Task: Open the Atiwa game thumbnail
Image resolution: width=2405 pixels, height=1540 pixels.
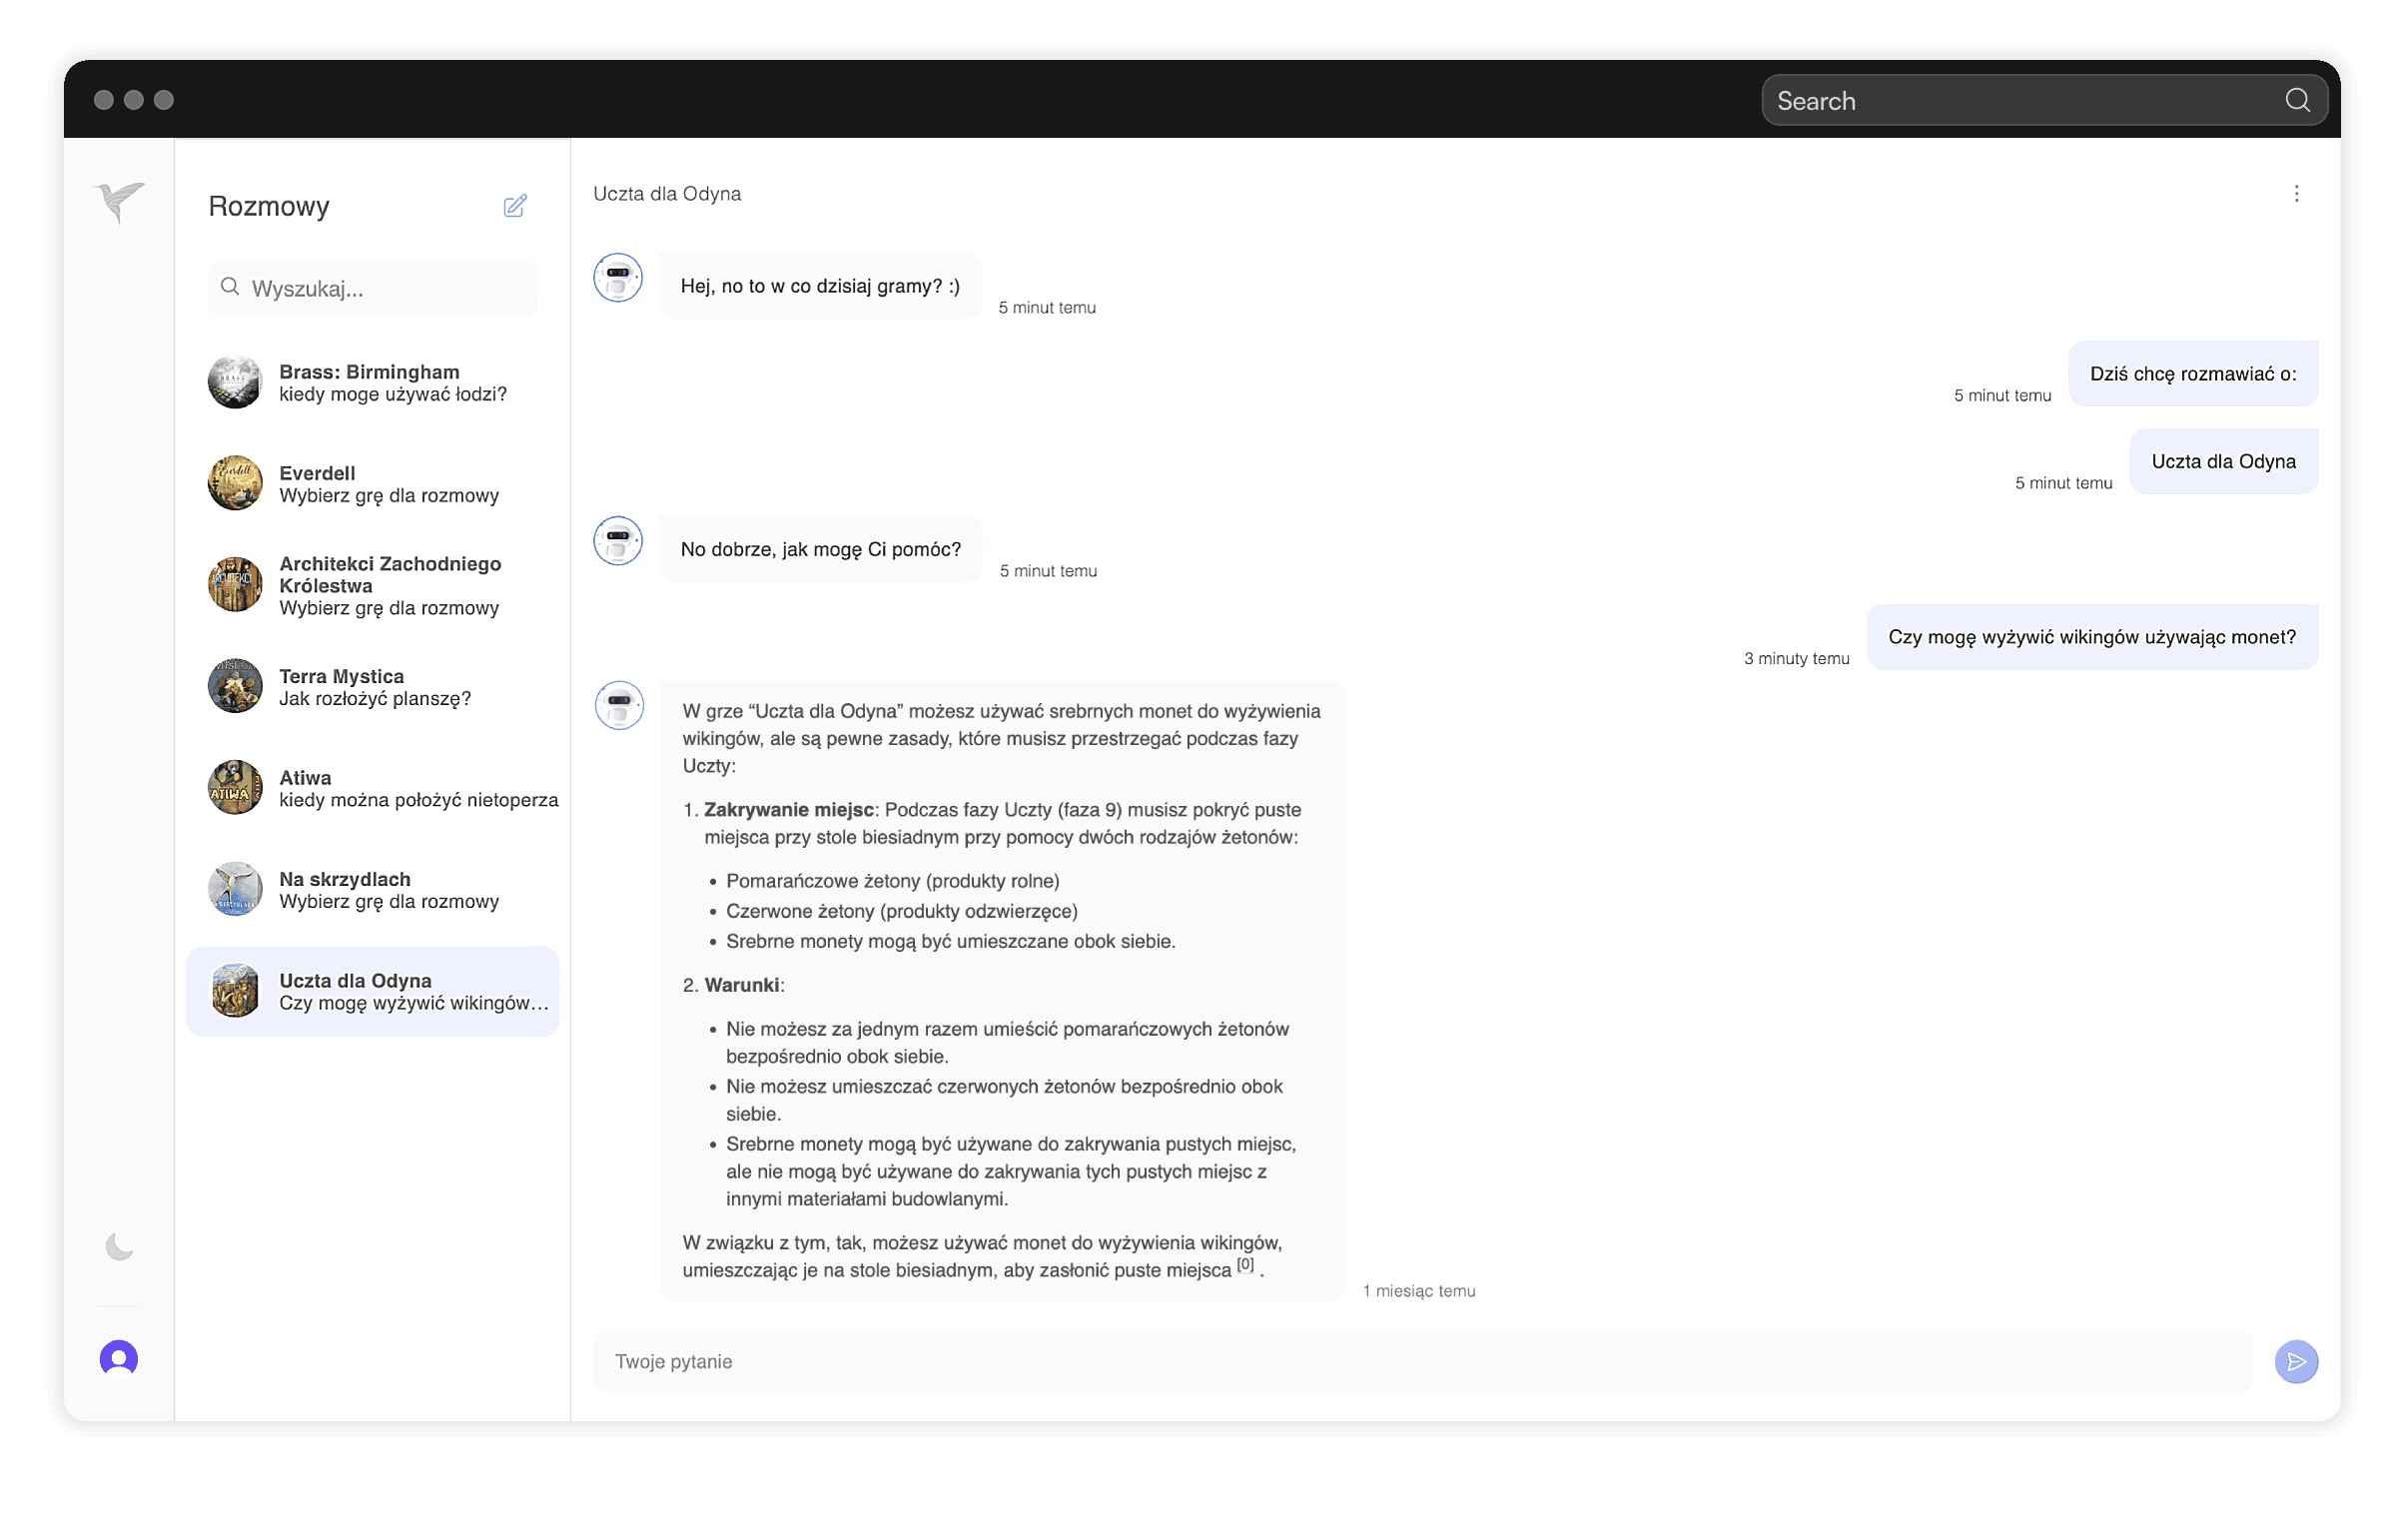Action: coord(235,788)
